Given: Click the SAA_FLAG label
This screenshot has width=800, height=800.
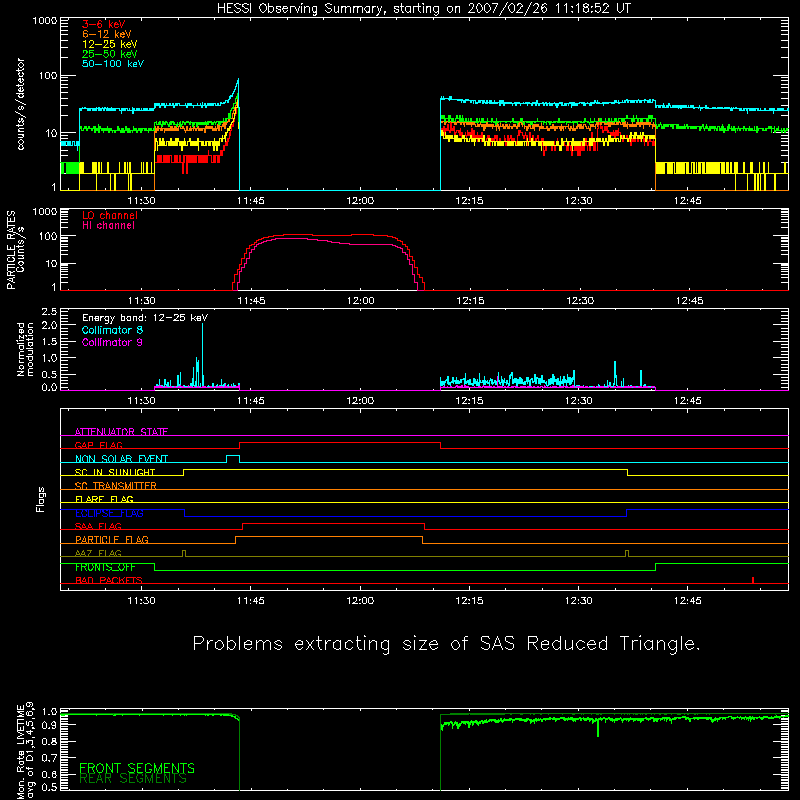Looking at the screenshot, I should click(x=98, y=526).
